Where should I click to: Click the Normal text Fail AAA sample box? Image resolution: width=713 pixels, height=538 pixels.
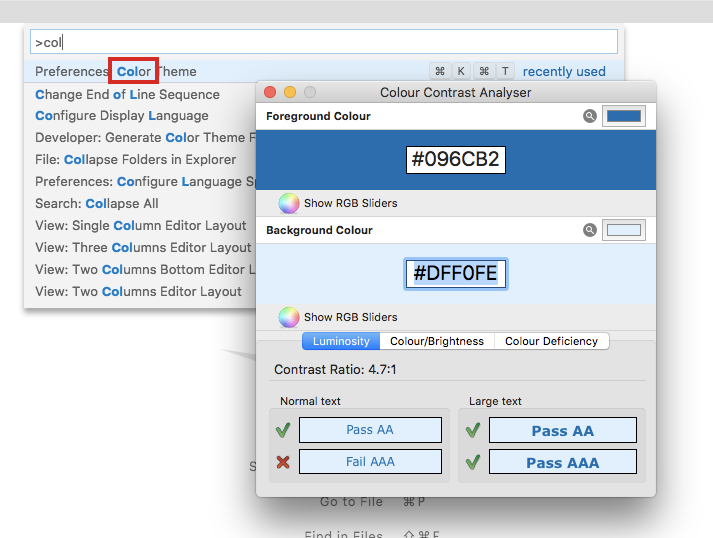point(370,462)
